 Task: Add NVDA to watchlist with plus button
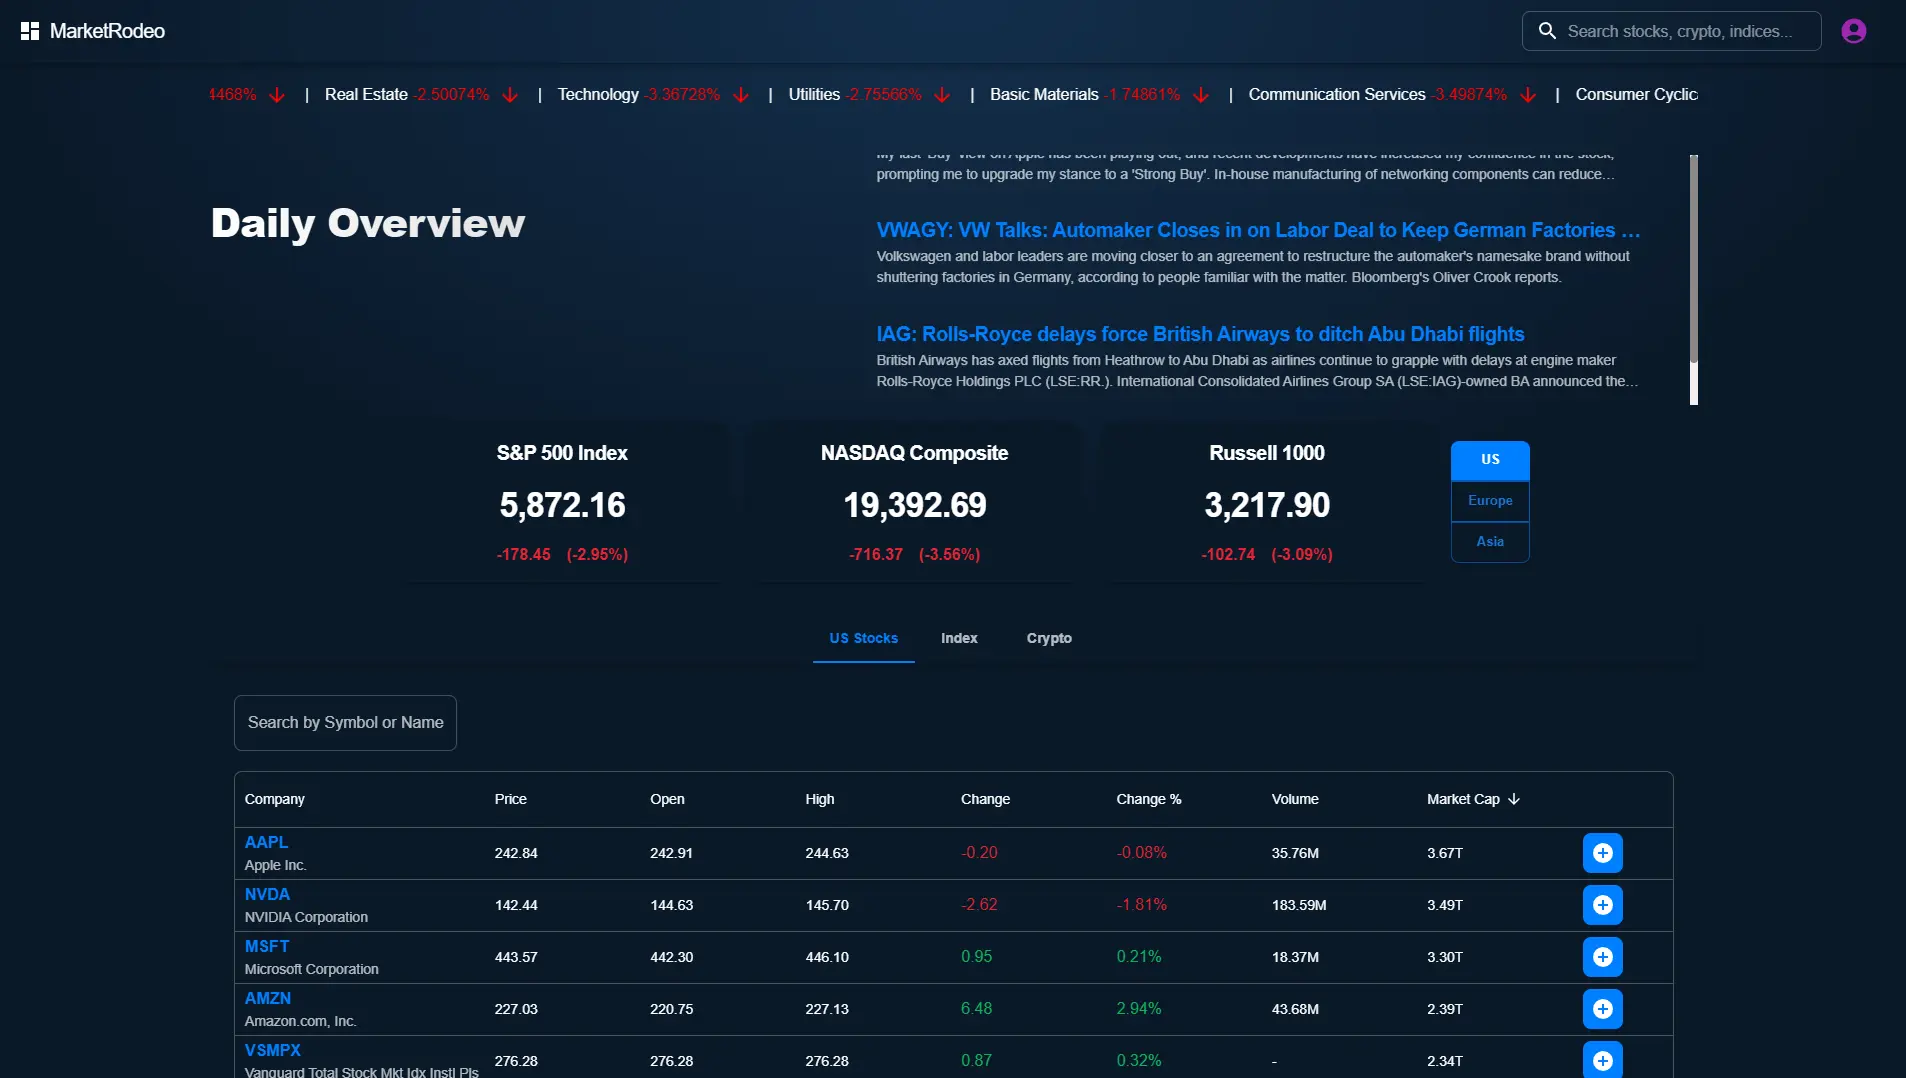[1602, 905]
